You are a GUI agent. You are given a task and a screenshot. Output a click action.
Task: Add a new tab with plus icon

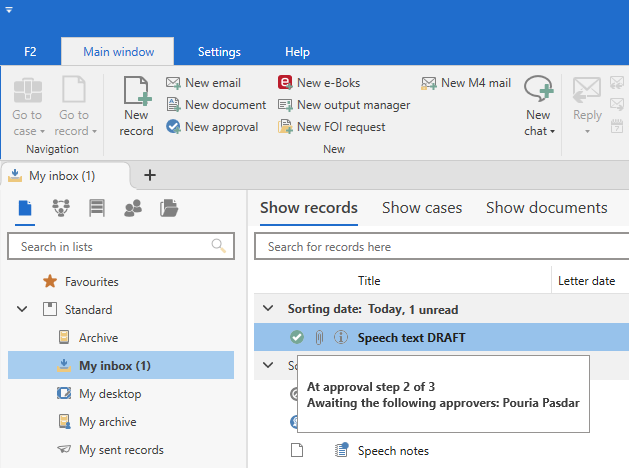click(x=150, y=175)
